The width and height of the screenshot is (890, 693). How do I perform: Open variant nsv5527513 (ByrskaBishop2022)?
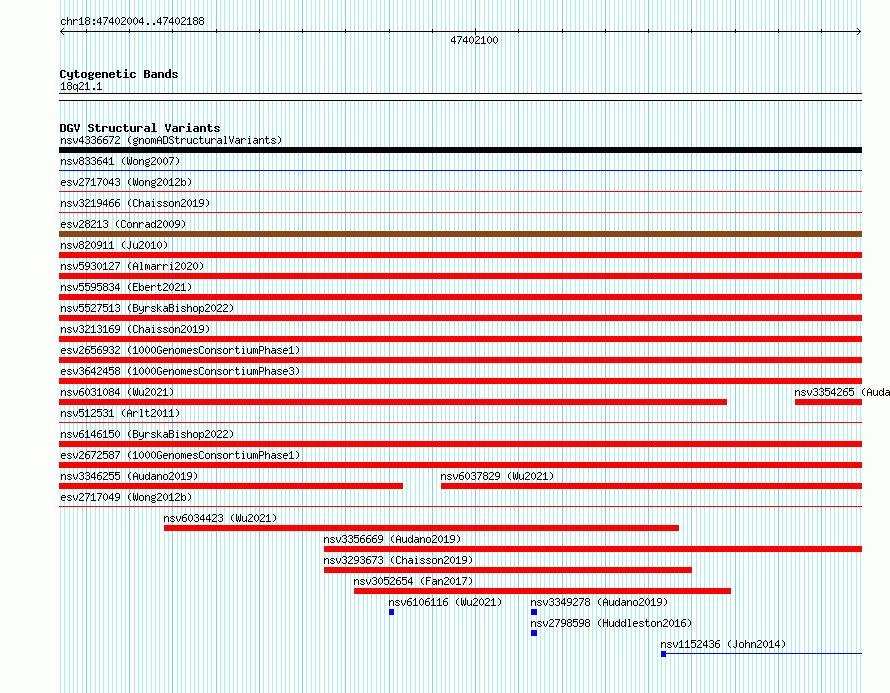(x=147, y=308)
